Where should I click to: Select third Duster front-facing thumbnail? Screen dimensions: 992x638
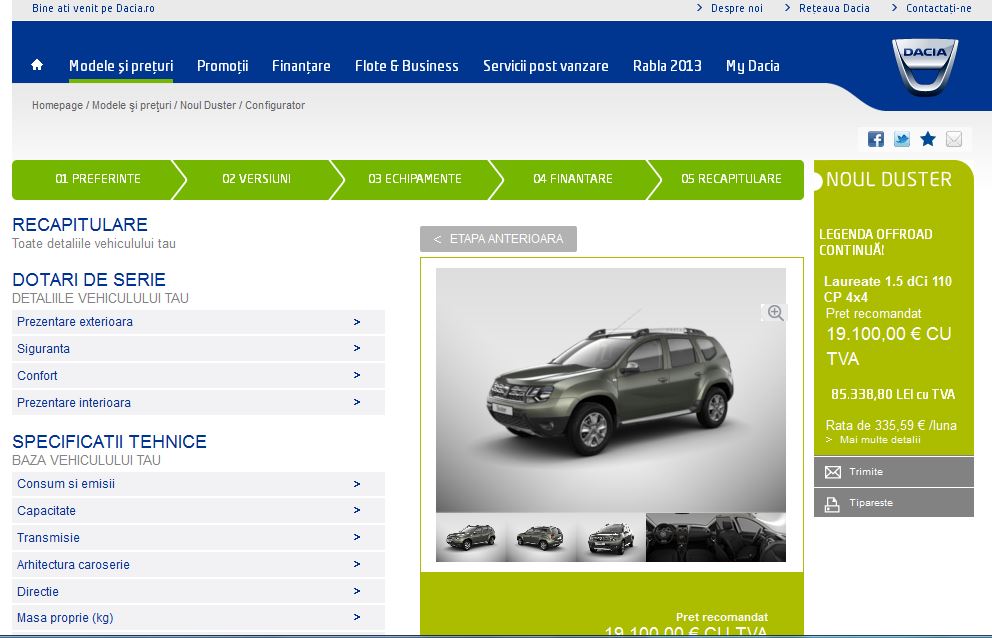coord(611,537)
